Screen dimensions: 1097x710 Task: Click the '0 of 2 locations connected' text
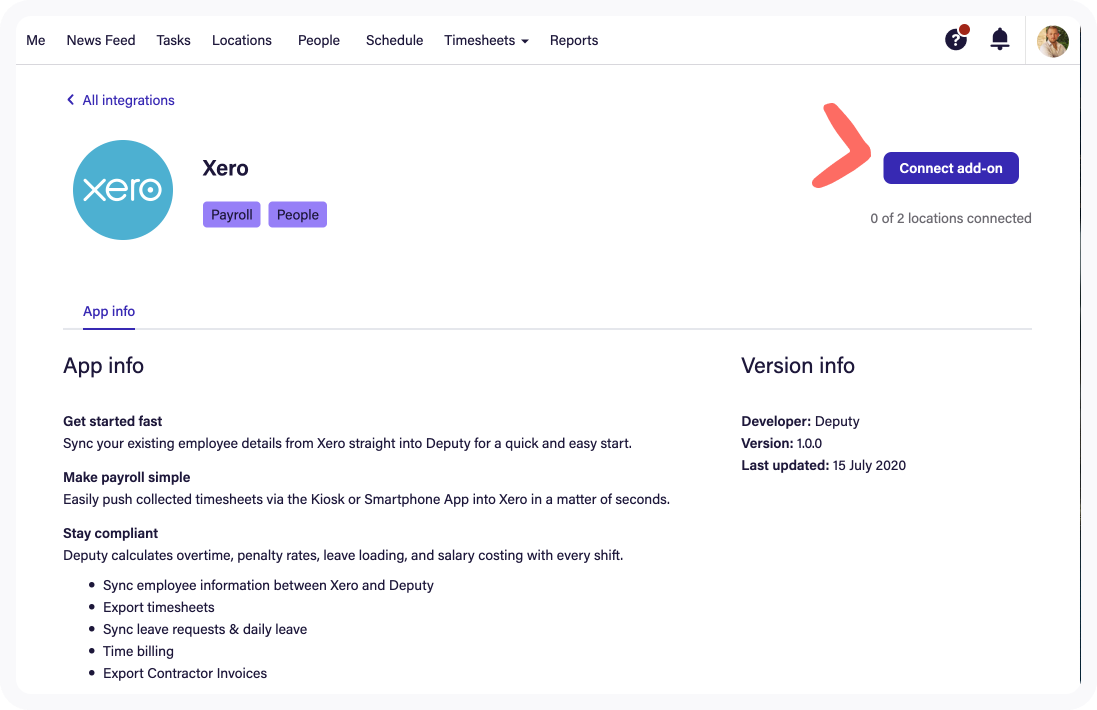click(x=951, y=218)
